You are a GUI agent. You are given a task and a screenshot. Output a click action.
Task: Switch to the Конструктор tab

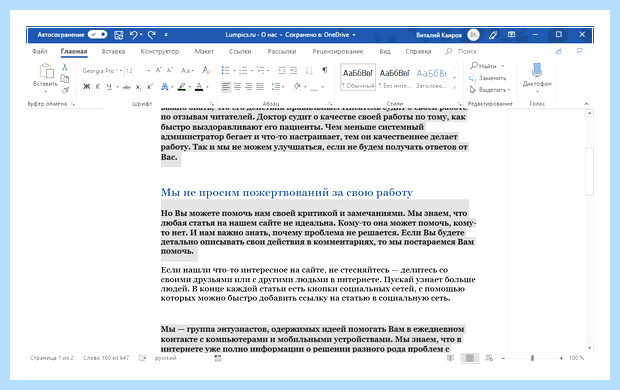click(160, 51)
